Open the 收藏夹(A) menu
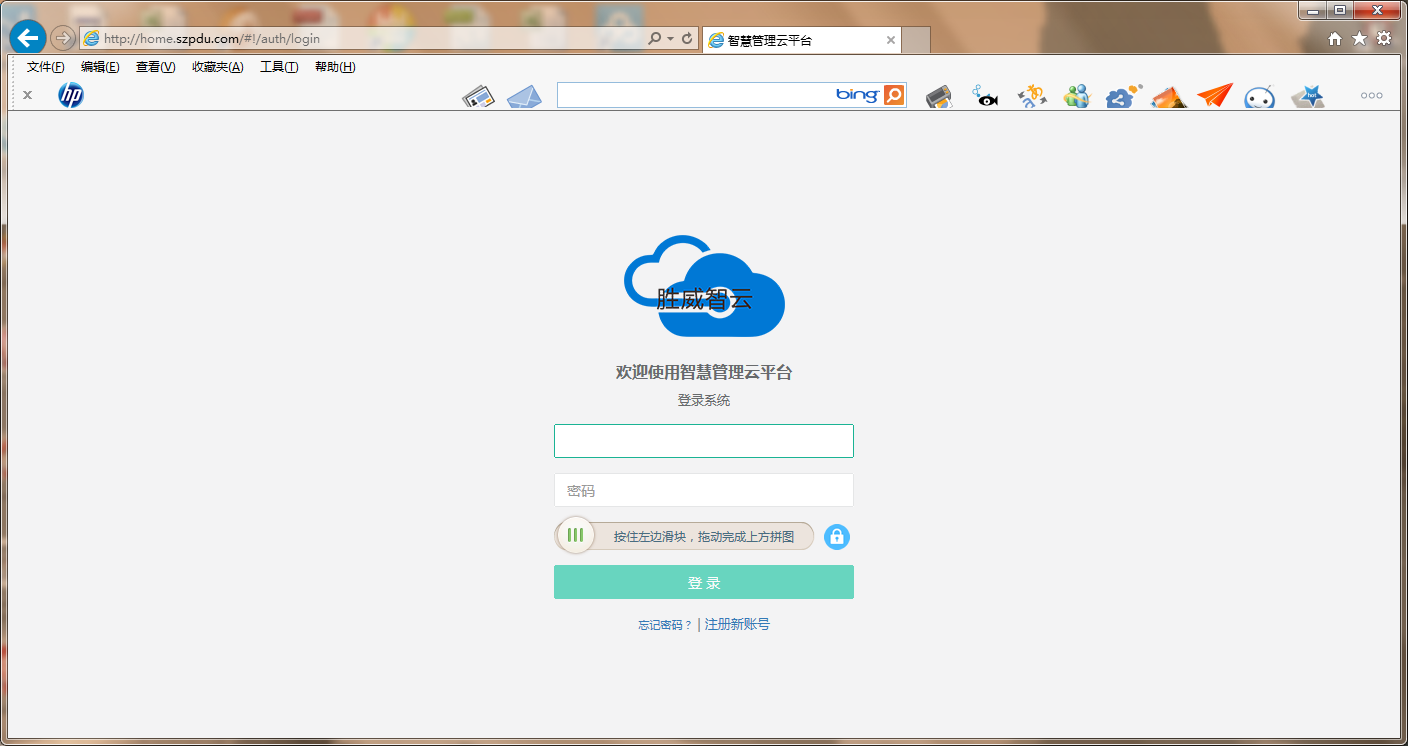The height and width of the screenshot is (746, 1408). [218, 67]
